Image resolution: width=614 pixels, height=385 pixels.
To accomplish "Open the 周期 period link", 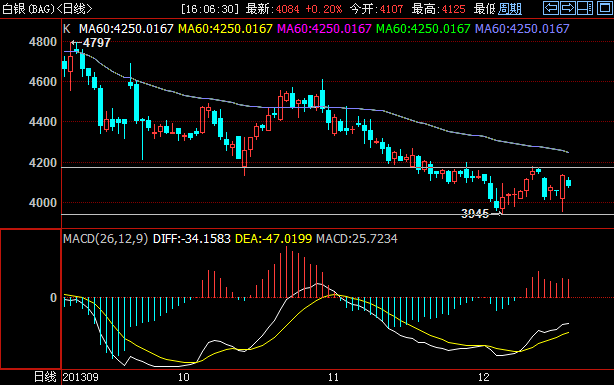I will (510, 9).
